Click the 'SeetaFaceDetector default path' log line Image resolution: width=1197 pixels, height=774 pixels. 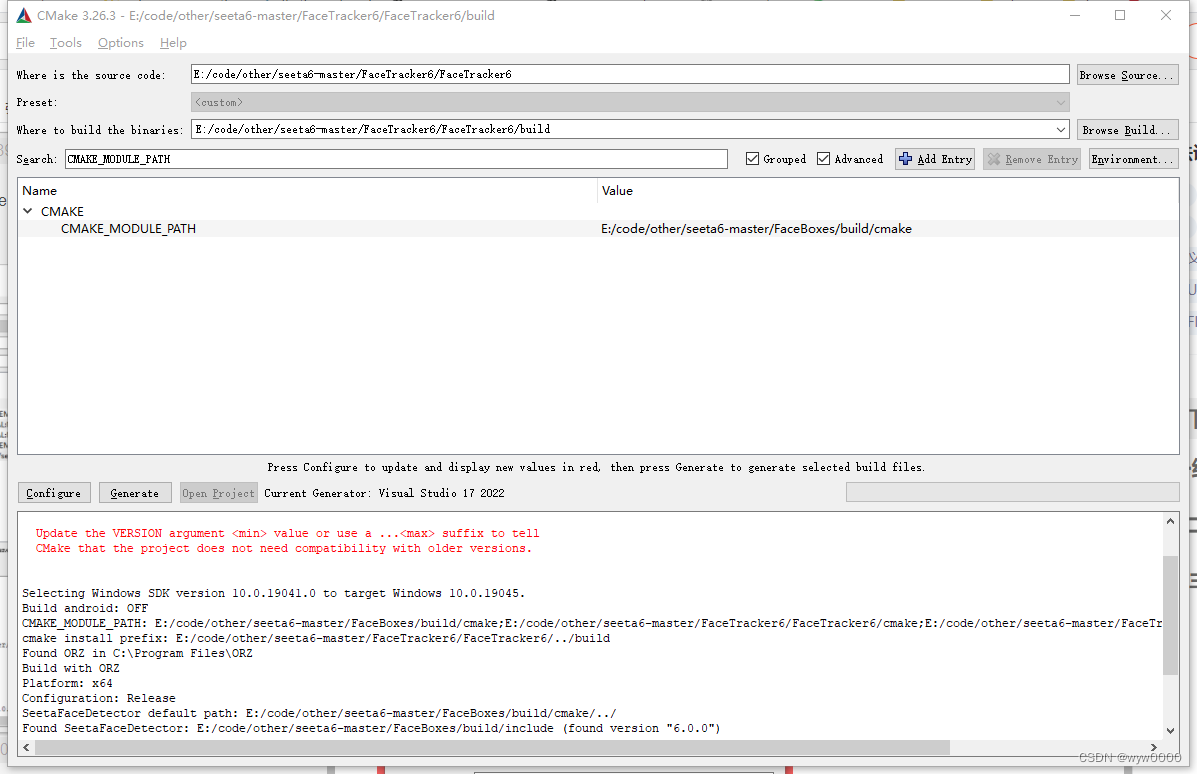pos(319,713)
